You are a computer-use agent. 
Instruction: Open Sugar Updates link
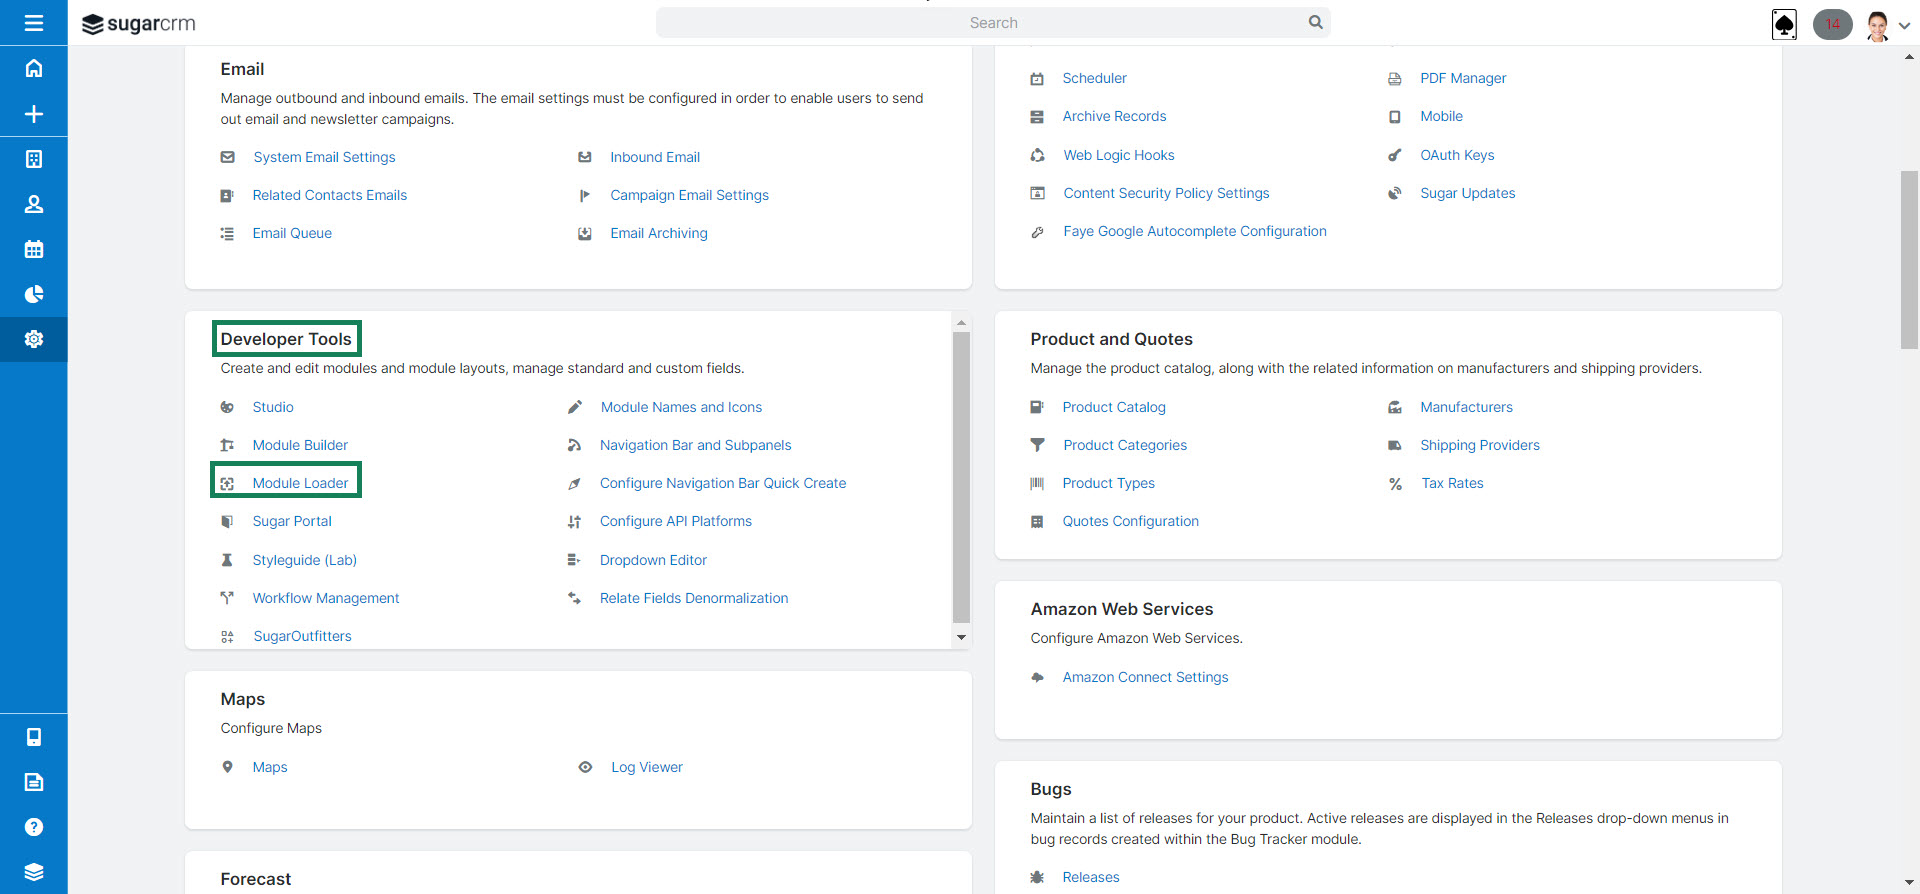pyautogui.click(x=1467, y=193)
